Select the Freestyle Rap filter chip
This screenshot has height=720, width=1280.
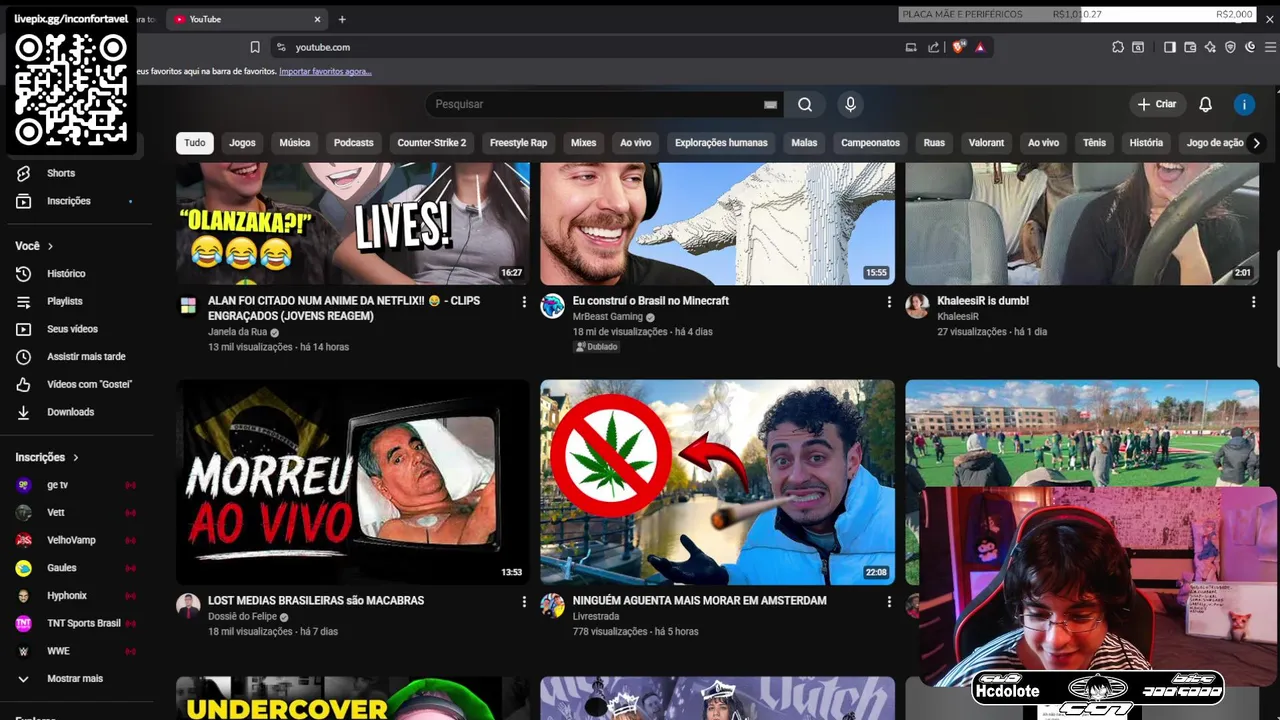point(518,143)
